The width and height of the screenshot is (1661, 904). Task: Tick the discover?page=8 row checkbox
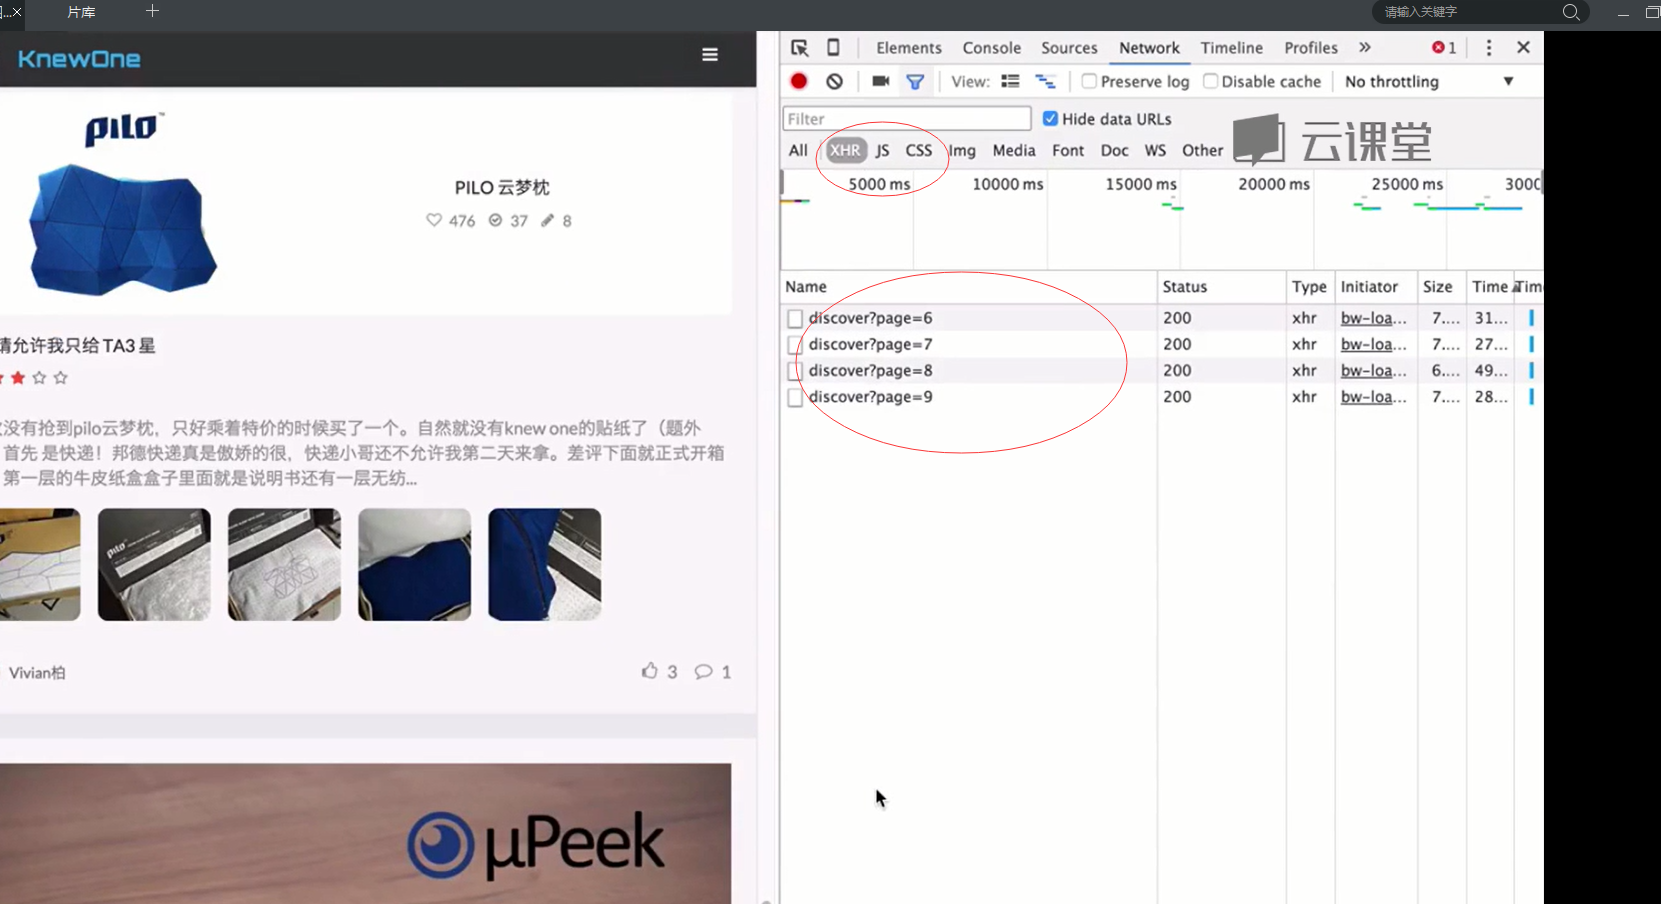[795, 371]
